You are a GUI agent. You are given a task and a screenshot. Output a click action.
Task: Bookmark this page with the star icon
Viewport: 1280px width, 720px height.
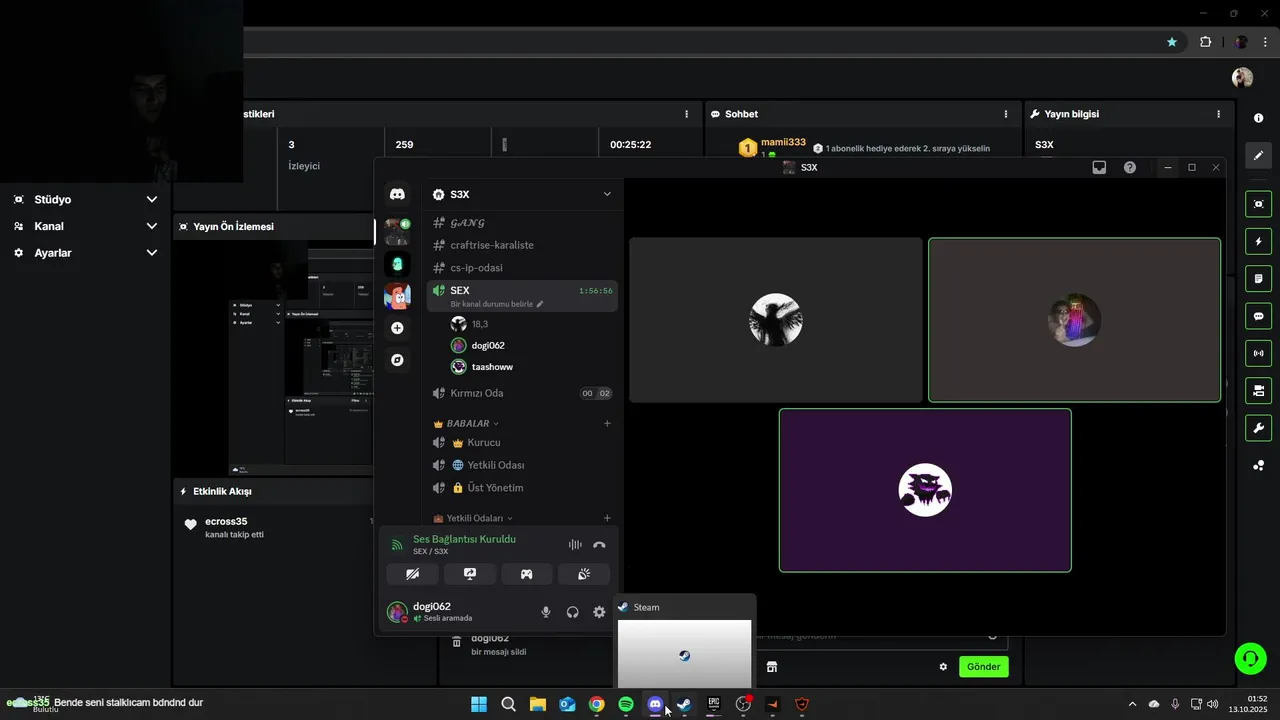pyautogui.click(x=1172, y=42)
